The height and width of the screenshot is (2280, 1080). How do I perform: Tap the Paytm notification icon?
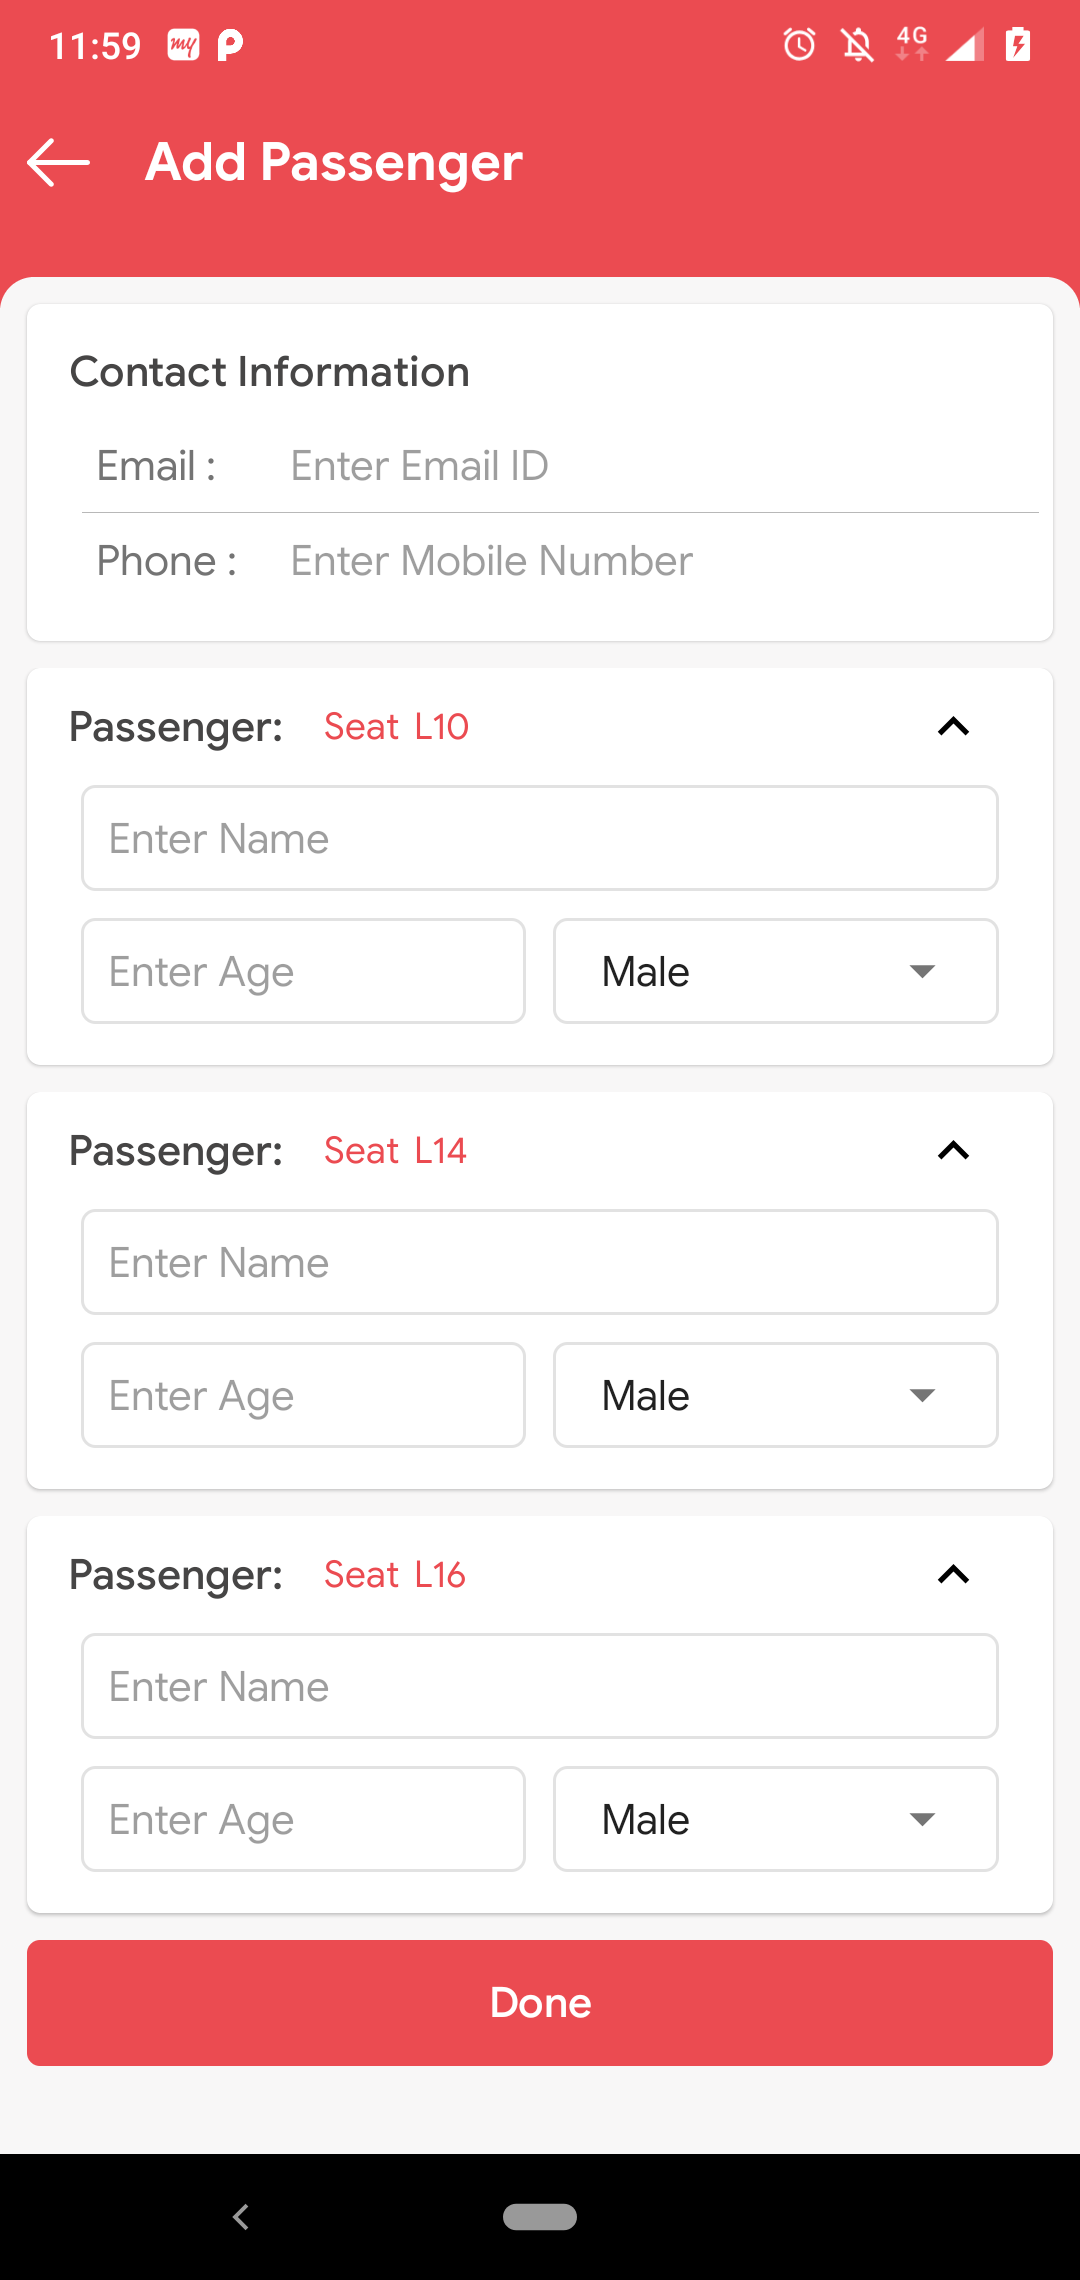tap(230, 45)
